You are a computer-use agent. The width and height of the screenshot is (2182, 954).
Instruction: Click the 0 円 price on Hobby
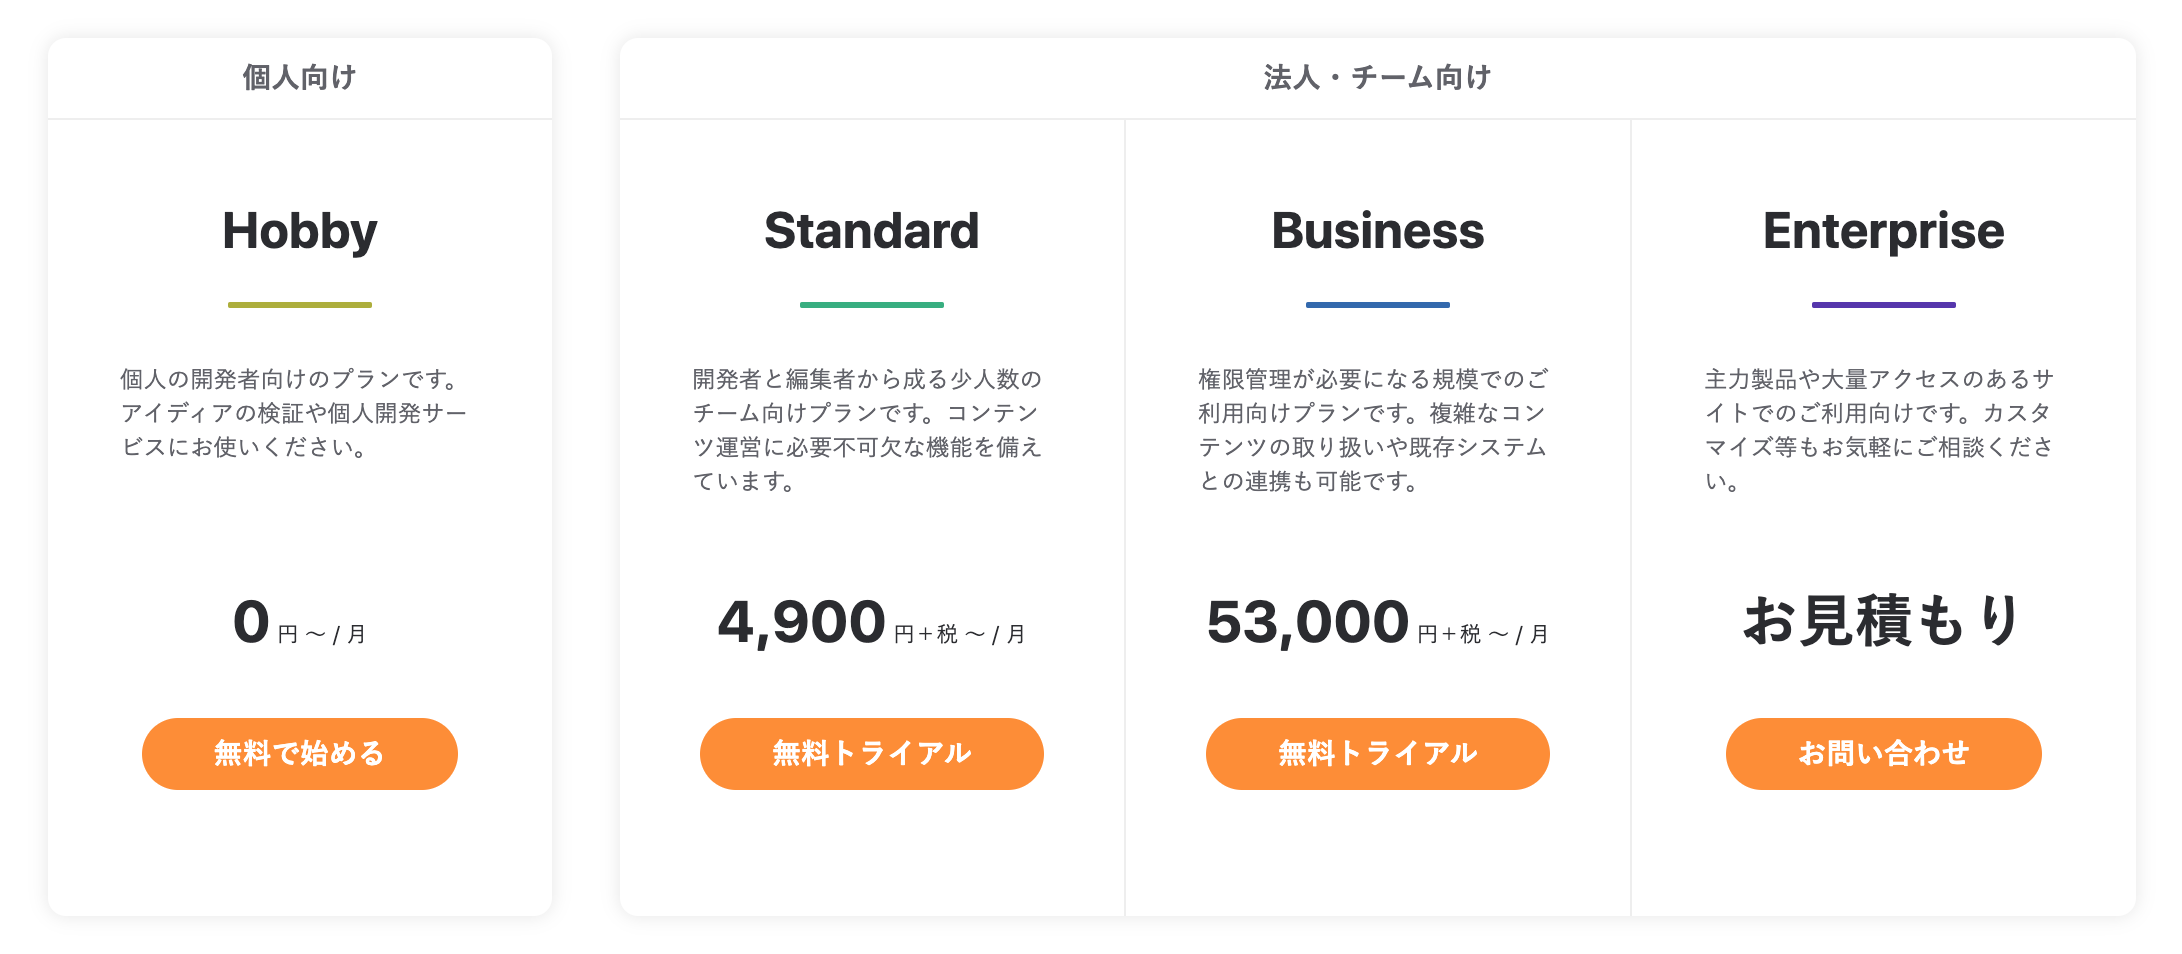click(x=252, y=622)
